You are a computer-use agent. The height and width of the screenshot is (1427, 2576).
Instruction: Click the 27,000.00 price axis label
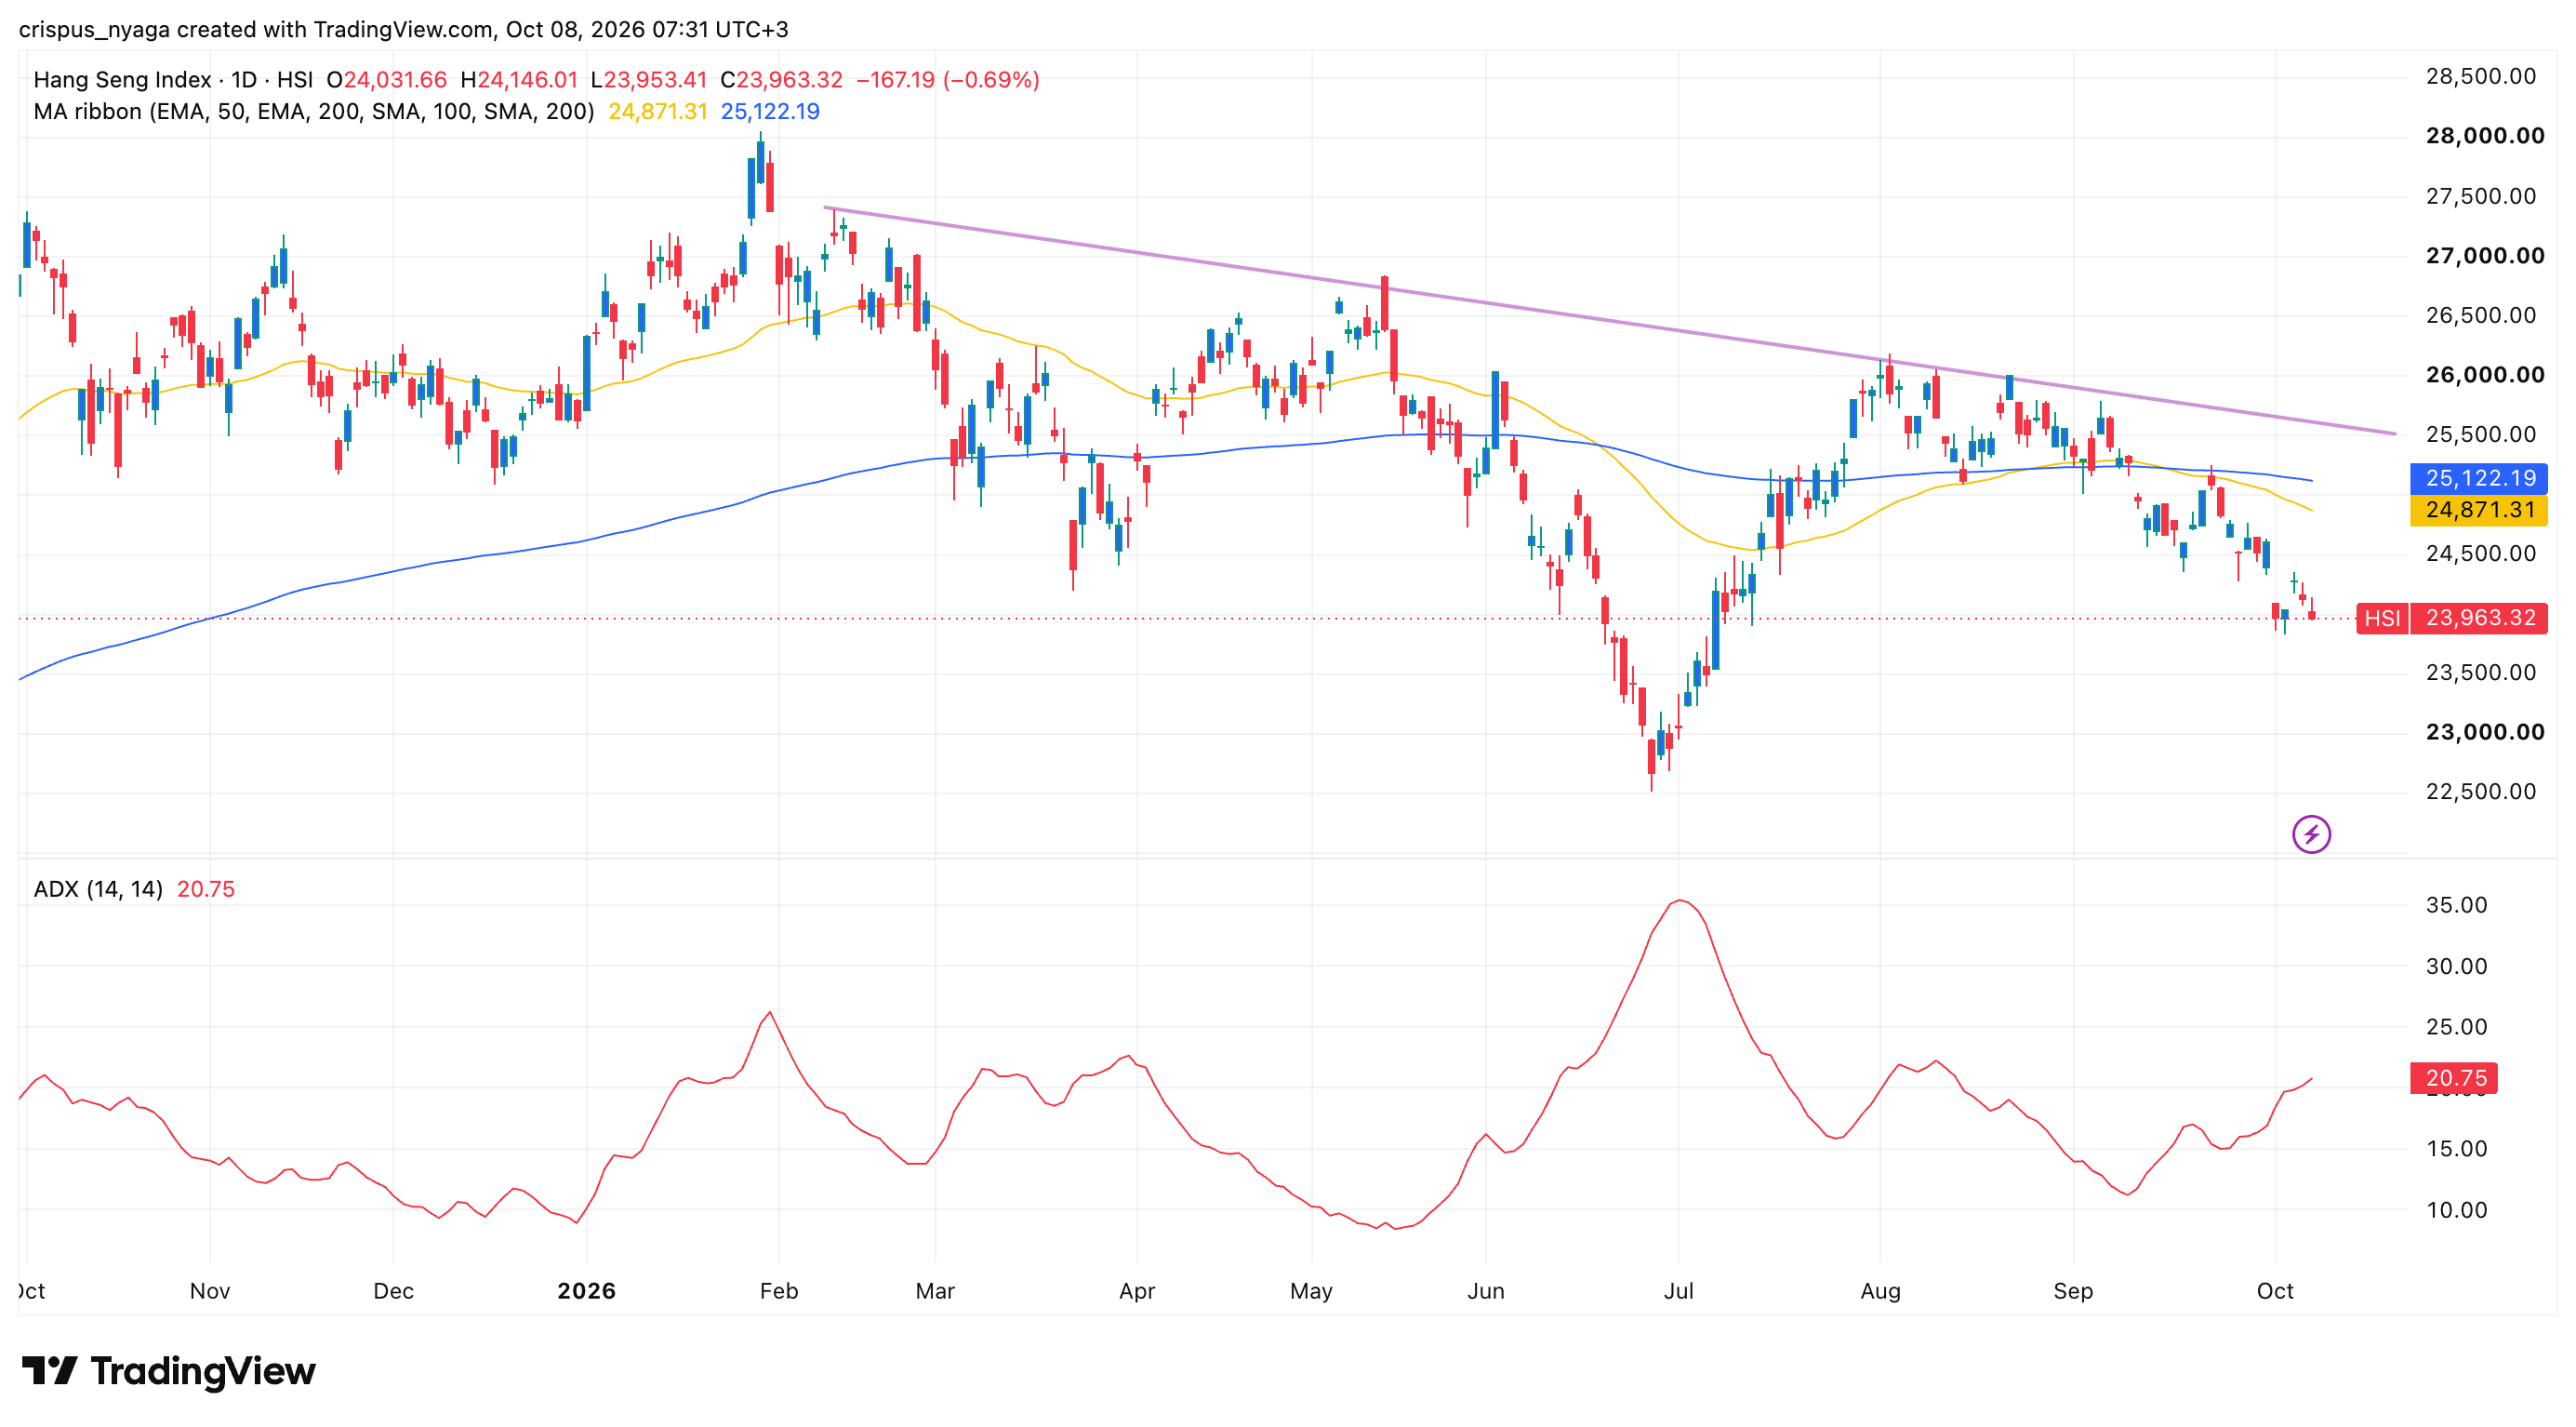click(x=2485, y=256)
